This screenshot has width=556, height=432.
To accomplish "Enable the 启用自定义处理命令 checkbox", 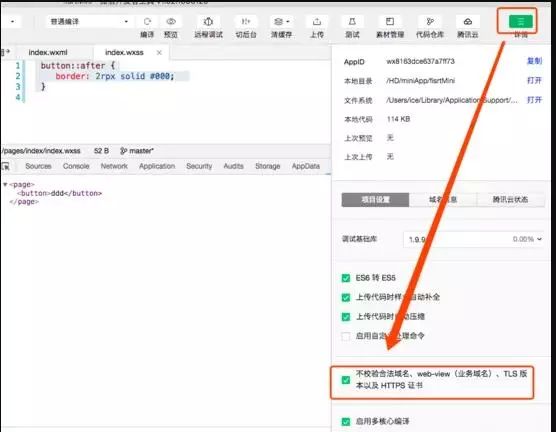I will click(x=346, y=336).
